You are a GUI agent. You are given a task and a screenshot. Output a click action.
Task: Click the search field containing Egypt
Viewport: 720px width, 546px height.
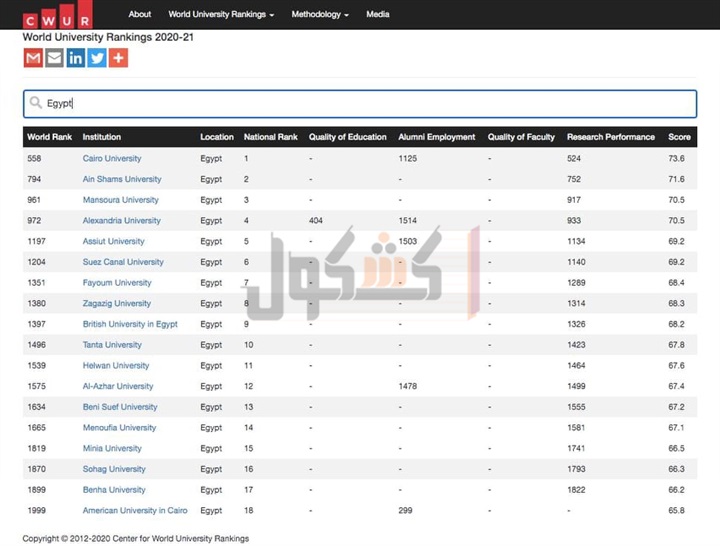[x=360, y=104]
